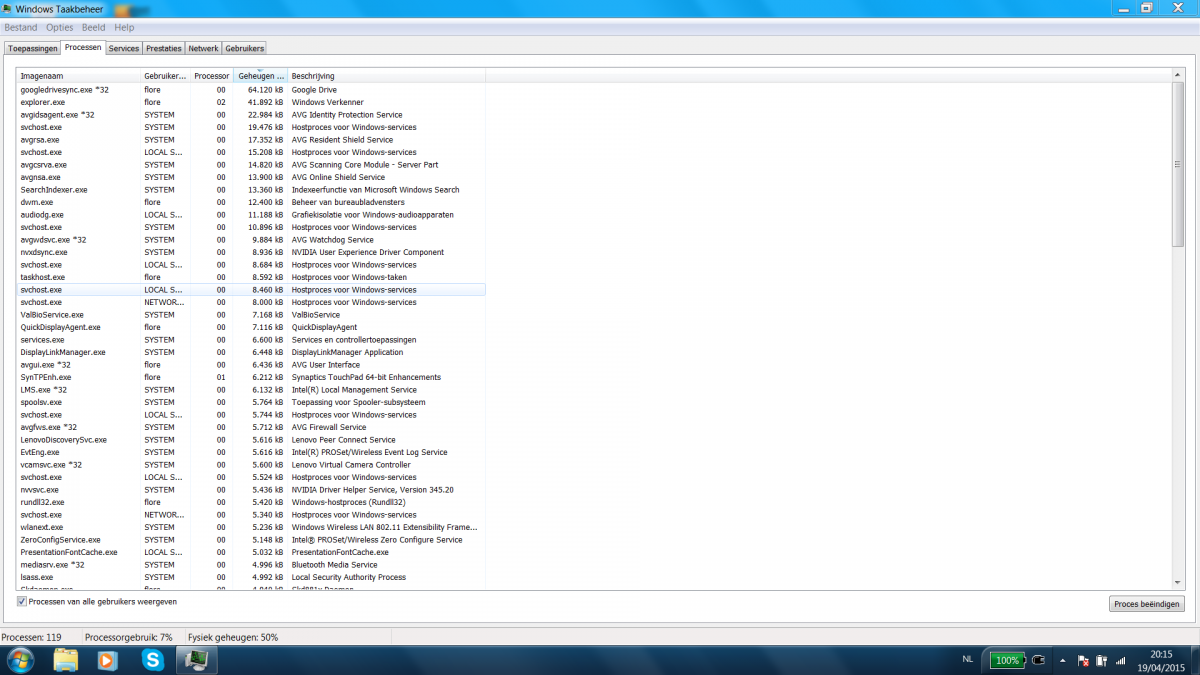The width and height of the screenshot is (1200, 675).
Task: View the Gebruikers tab
Action: pos(244,48)
